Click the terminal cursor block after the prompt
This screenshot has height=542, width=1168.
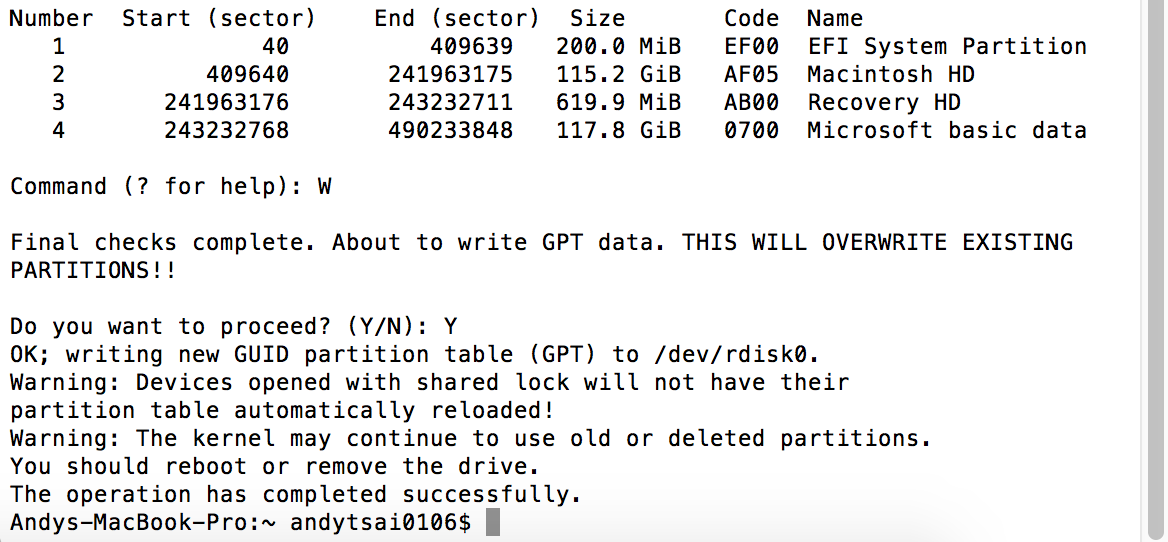[x=491, y=522]
